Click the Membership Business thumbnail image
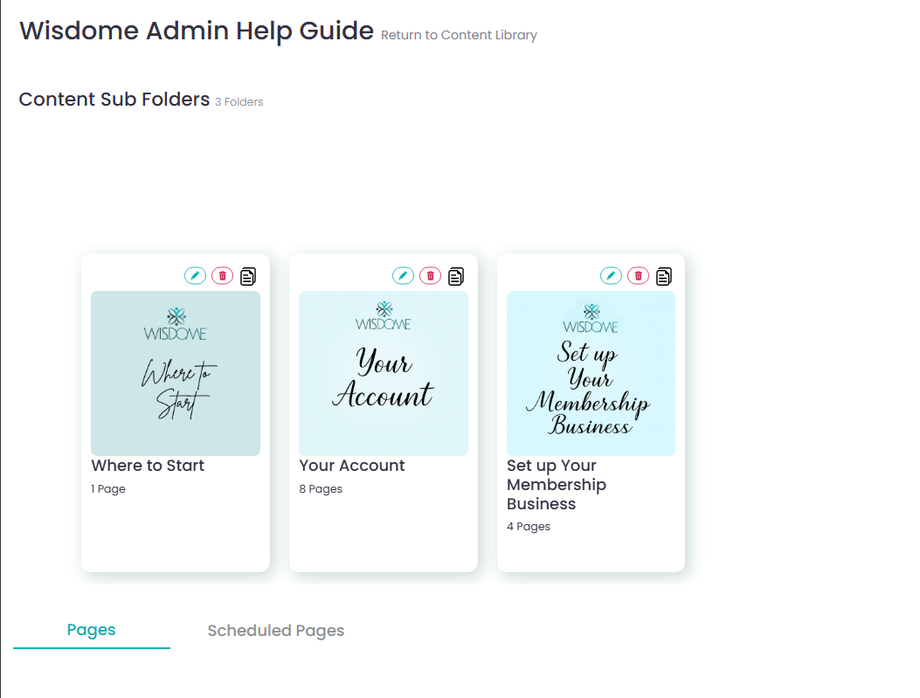This screenshot has height=698, width=920. click(591, 373)
